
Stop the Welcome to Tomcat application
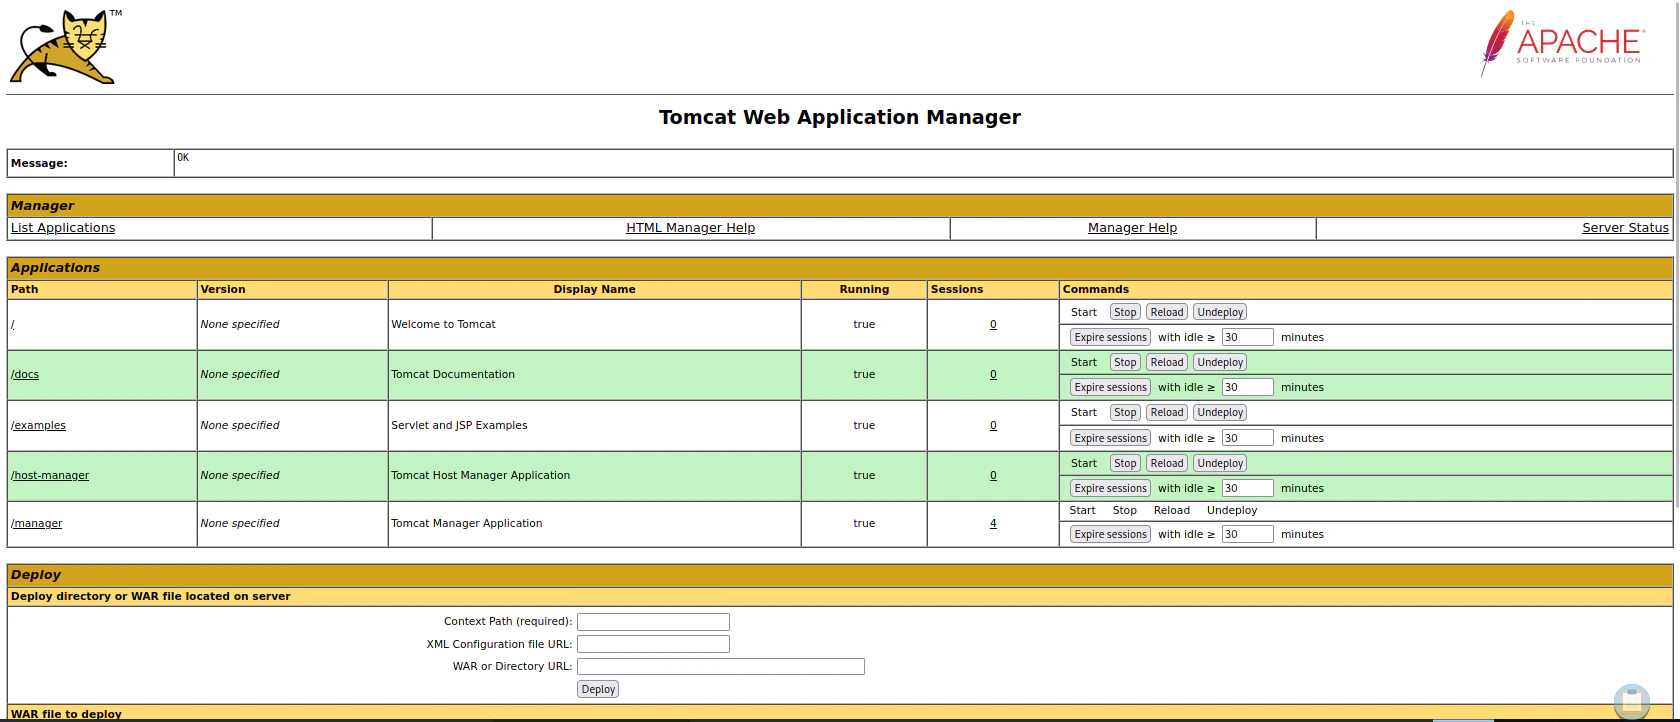tap(1125, 312)
